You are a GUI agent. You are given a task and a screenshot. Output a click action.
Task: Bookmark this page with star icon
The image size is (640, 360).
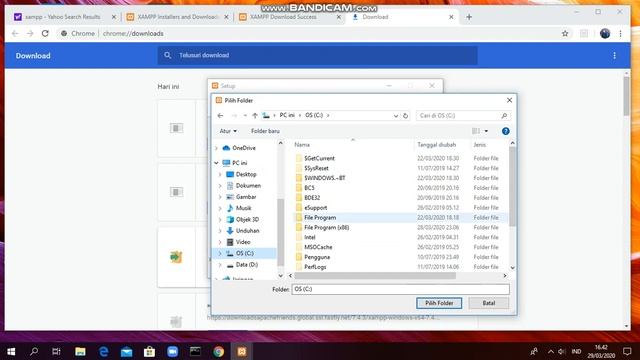(x=565, y=33)
